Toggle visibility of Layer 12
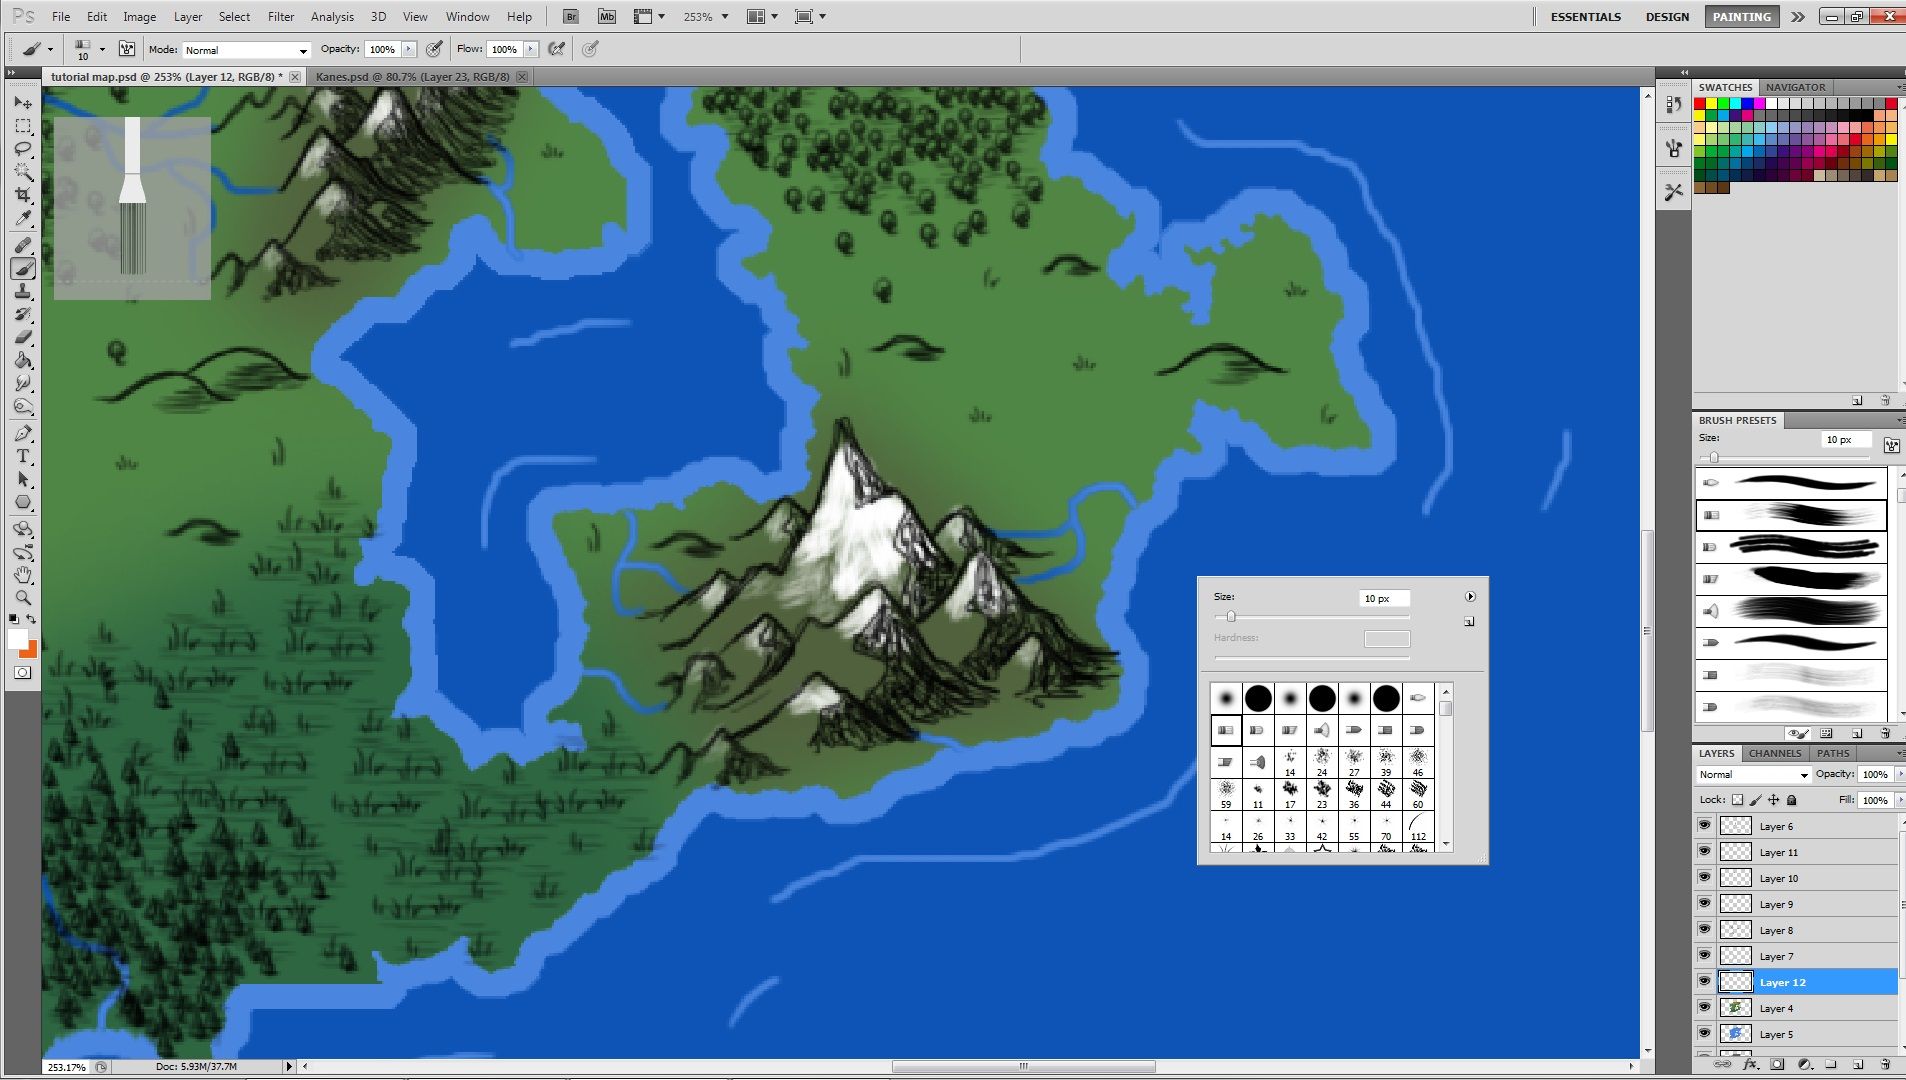This screenshot has height=1080, width=1906. click(x=1705, y=982)
